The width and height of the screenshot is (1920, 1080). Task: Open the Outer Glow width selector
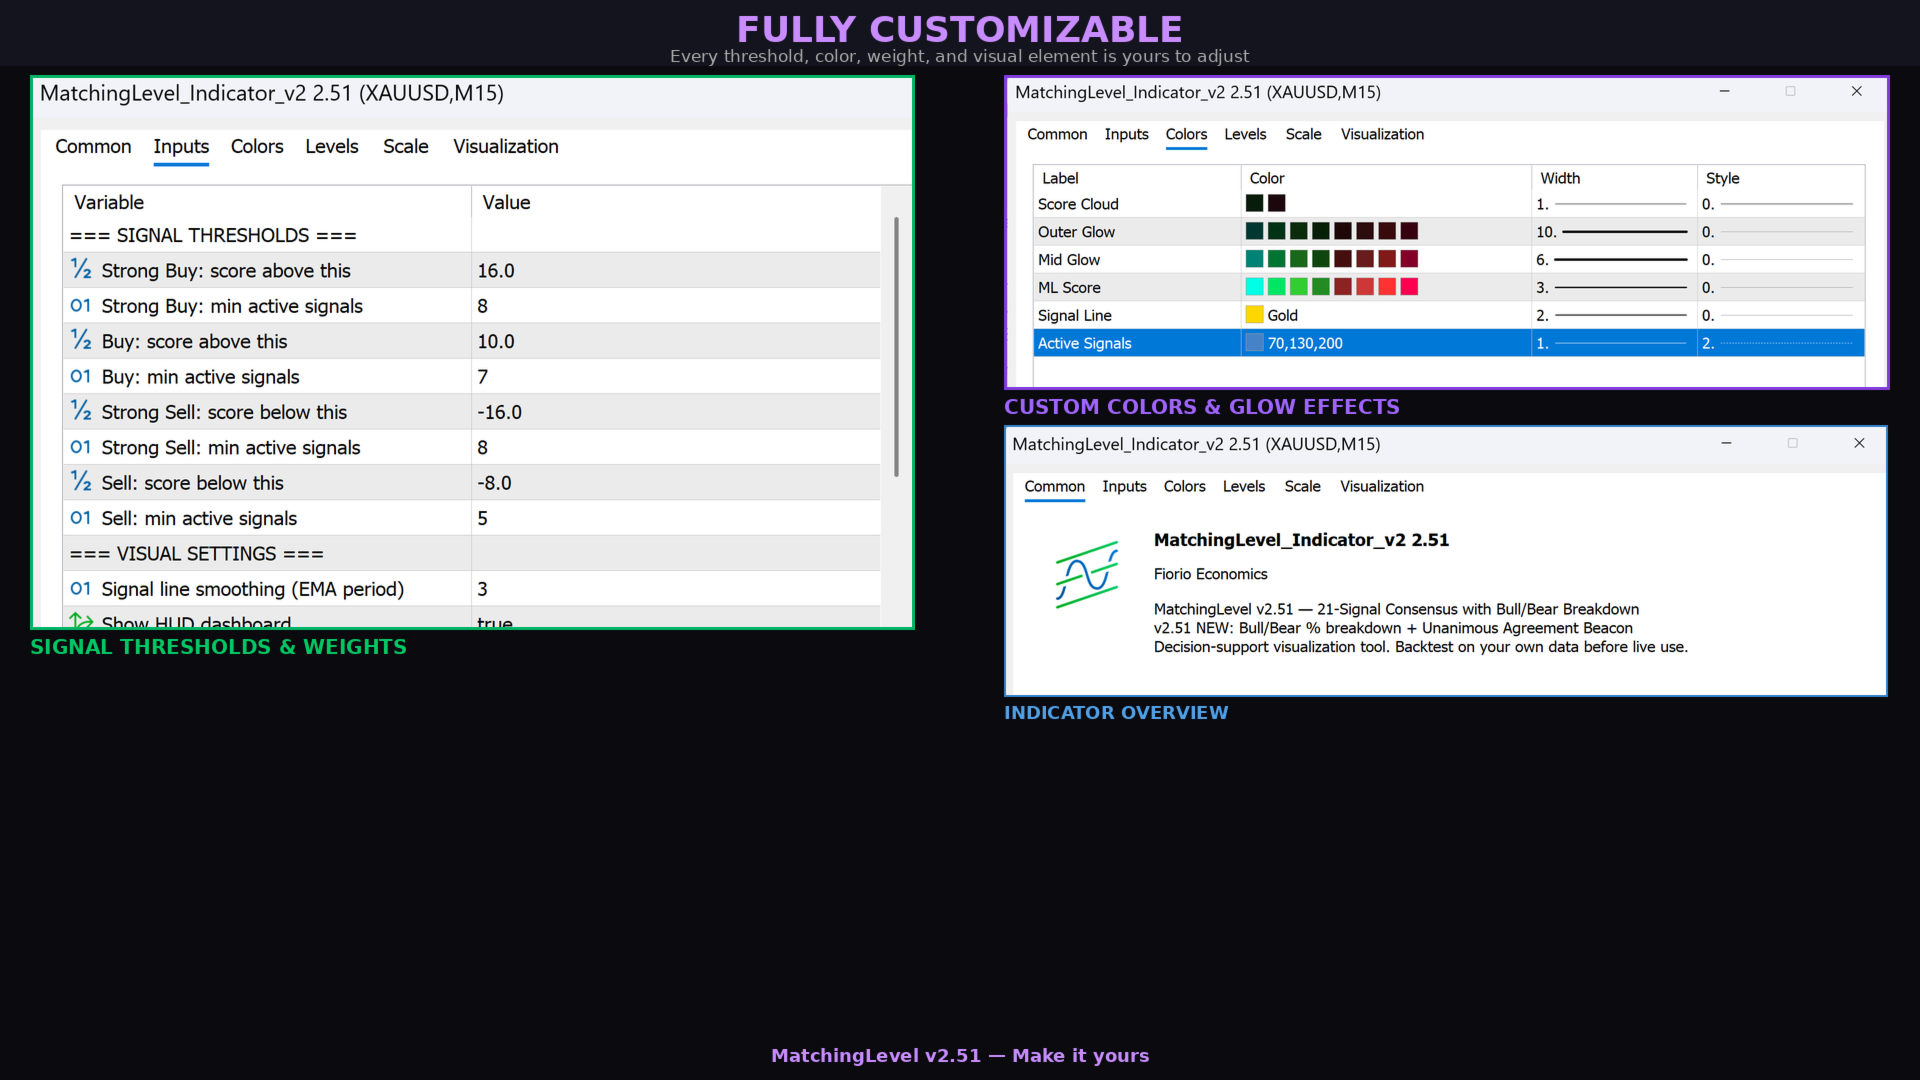1612,232
